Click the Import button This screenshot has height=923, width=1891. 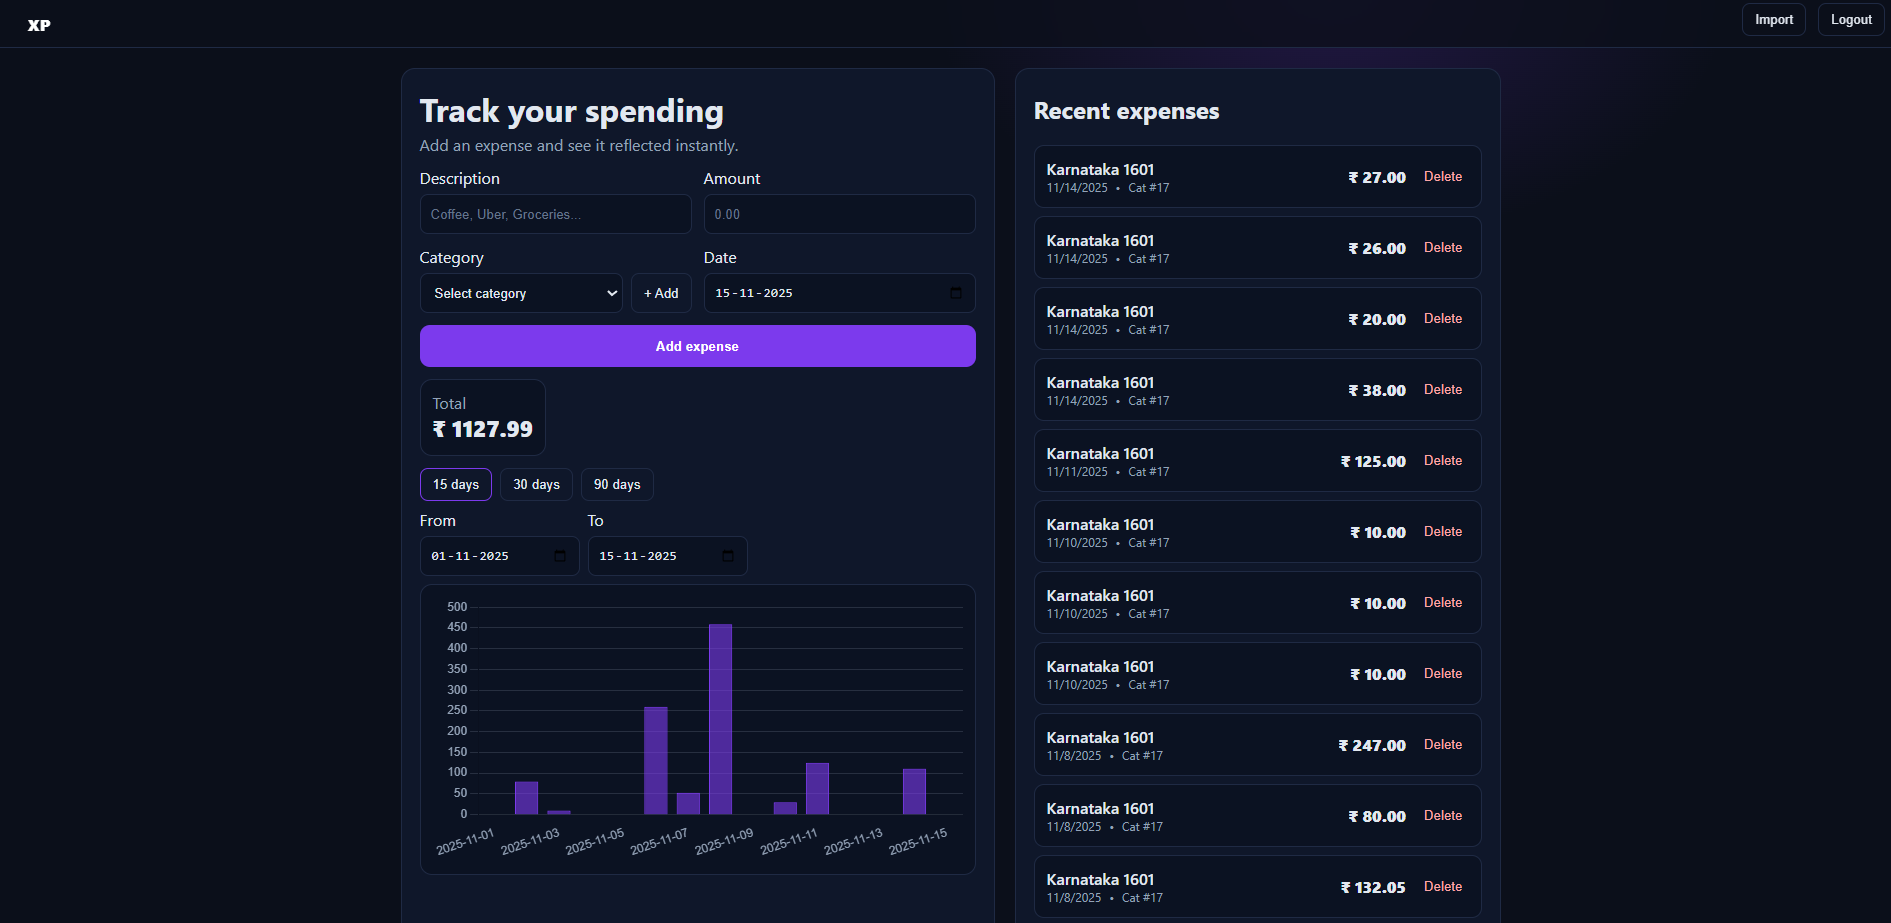[x=1773, y=20]
